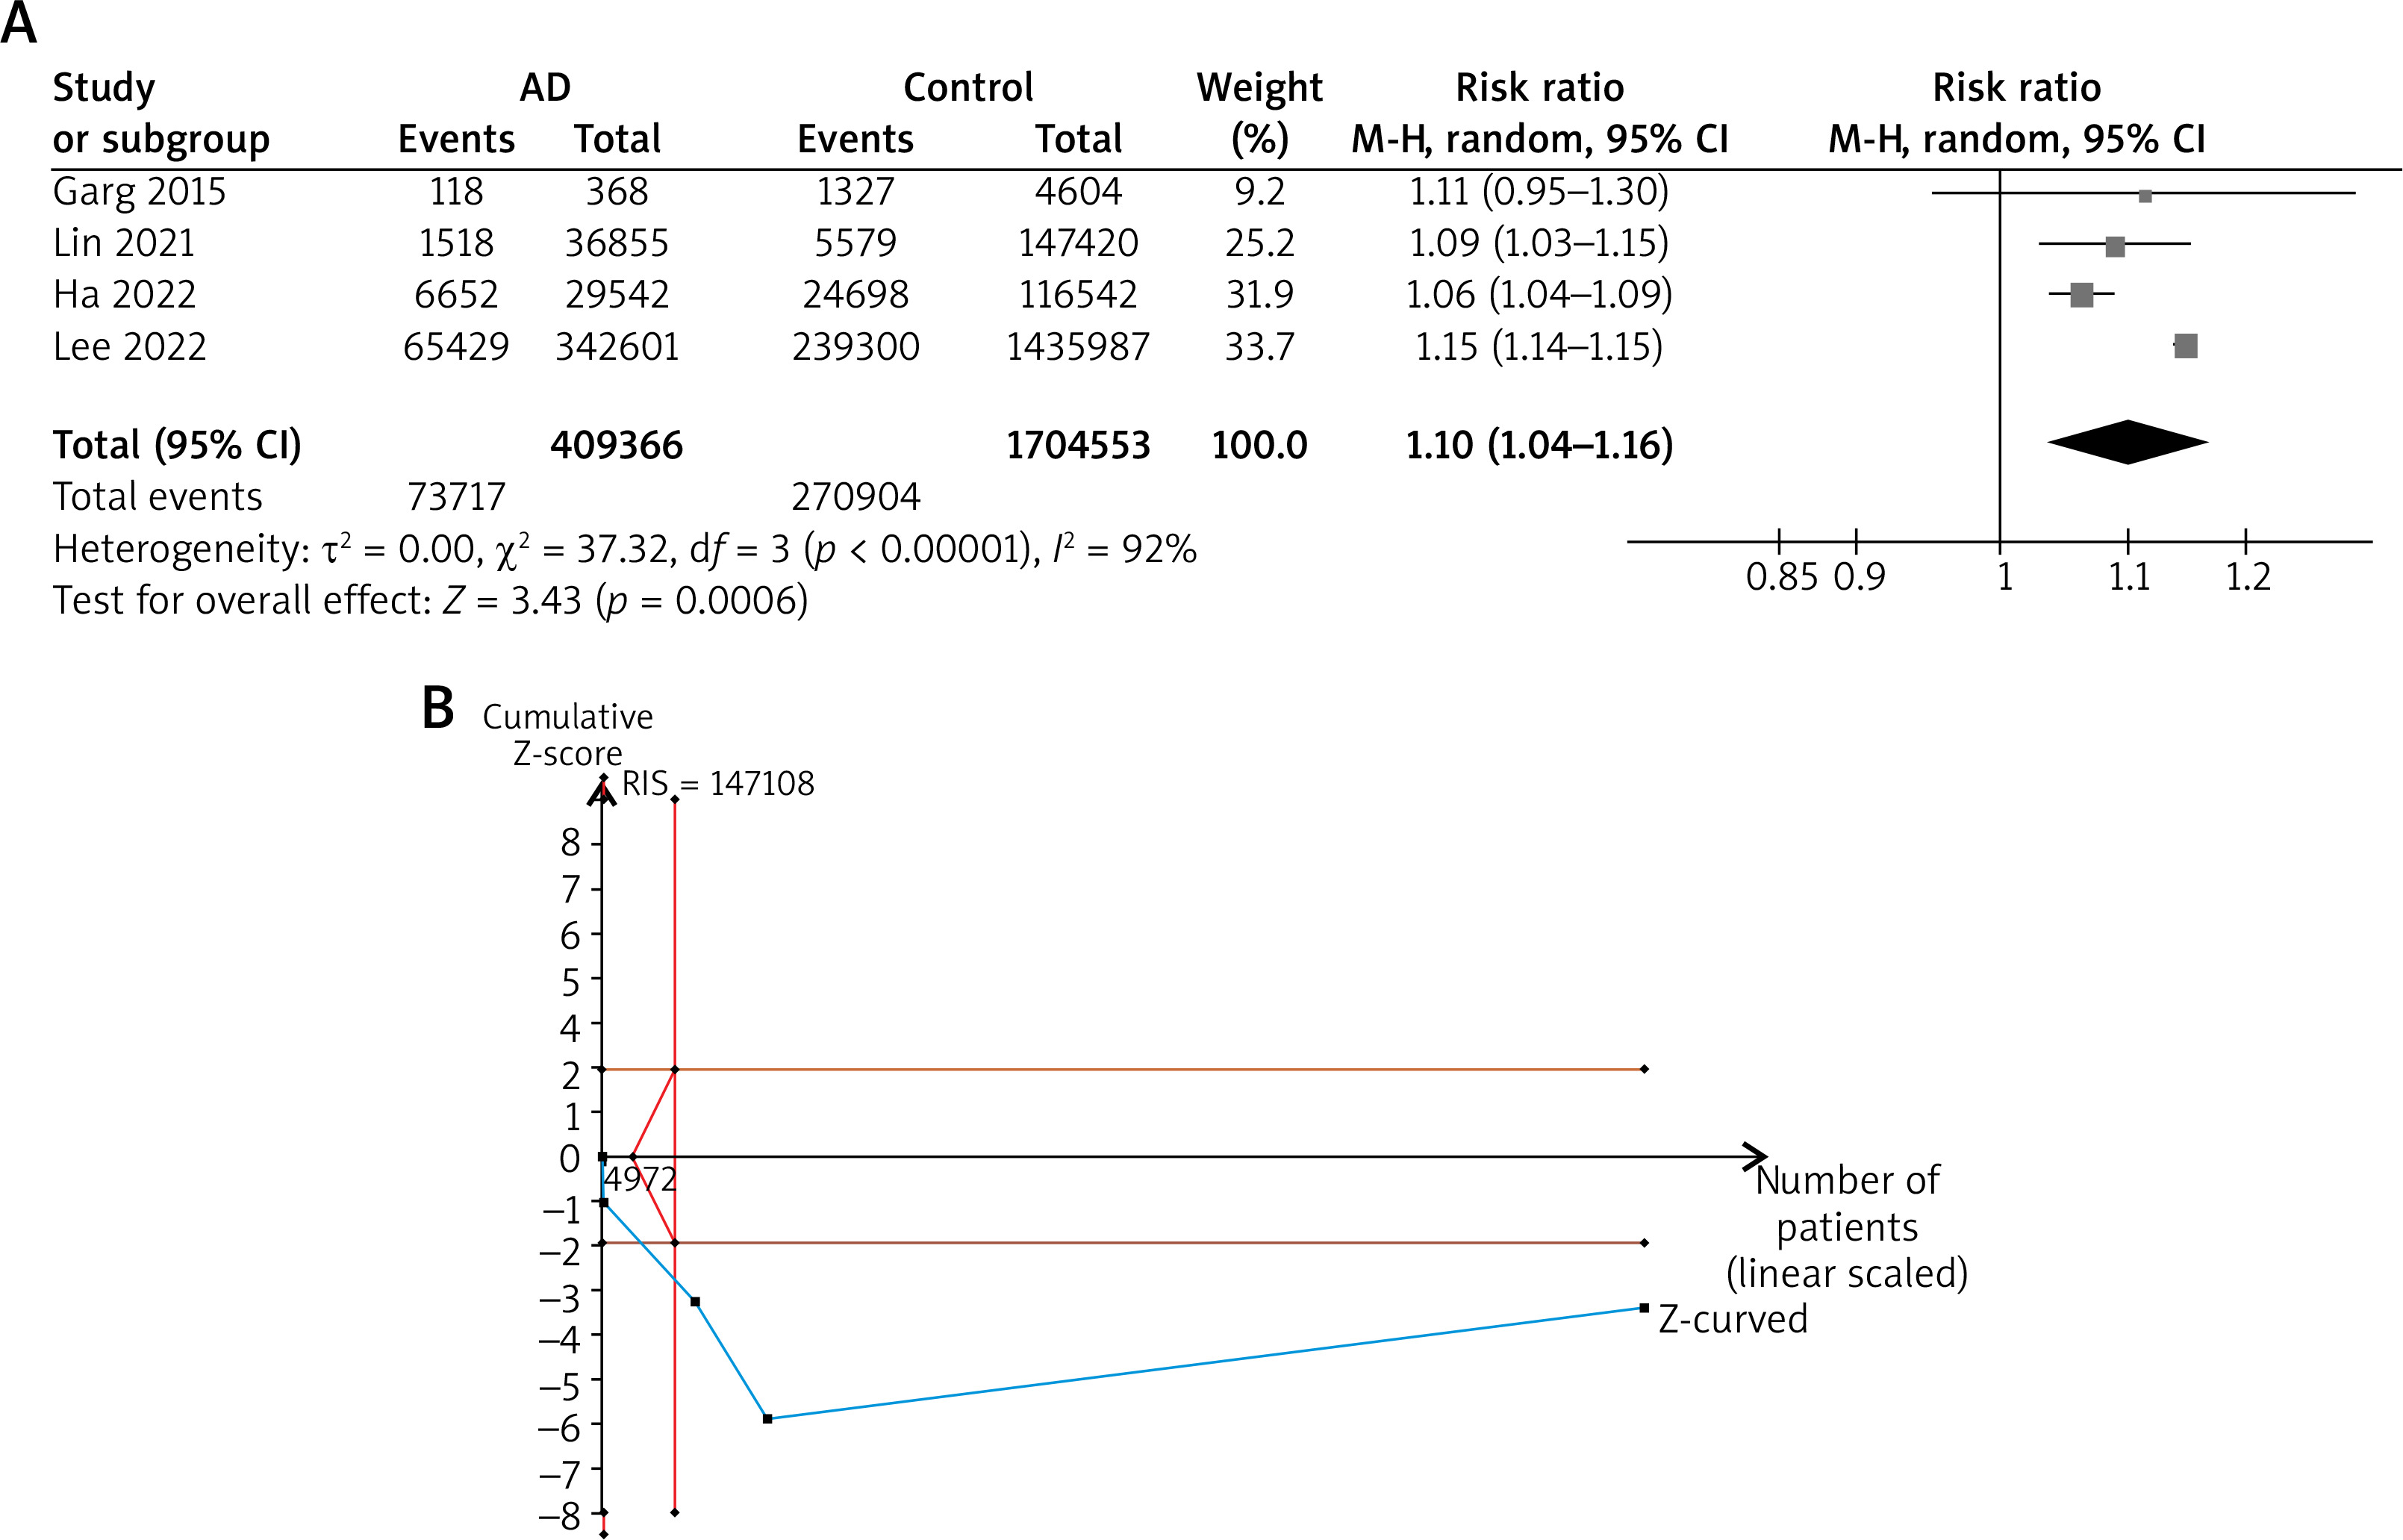
Task: Click the Ha 2022 forest plot square
Action: click(x=2081, y=295)
